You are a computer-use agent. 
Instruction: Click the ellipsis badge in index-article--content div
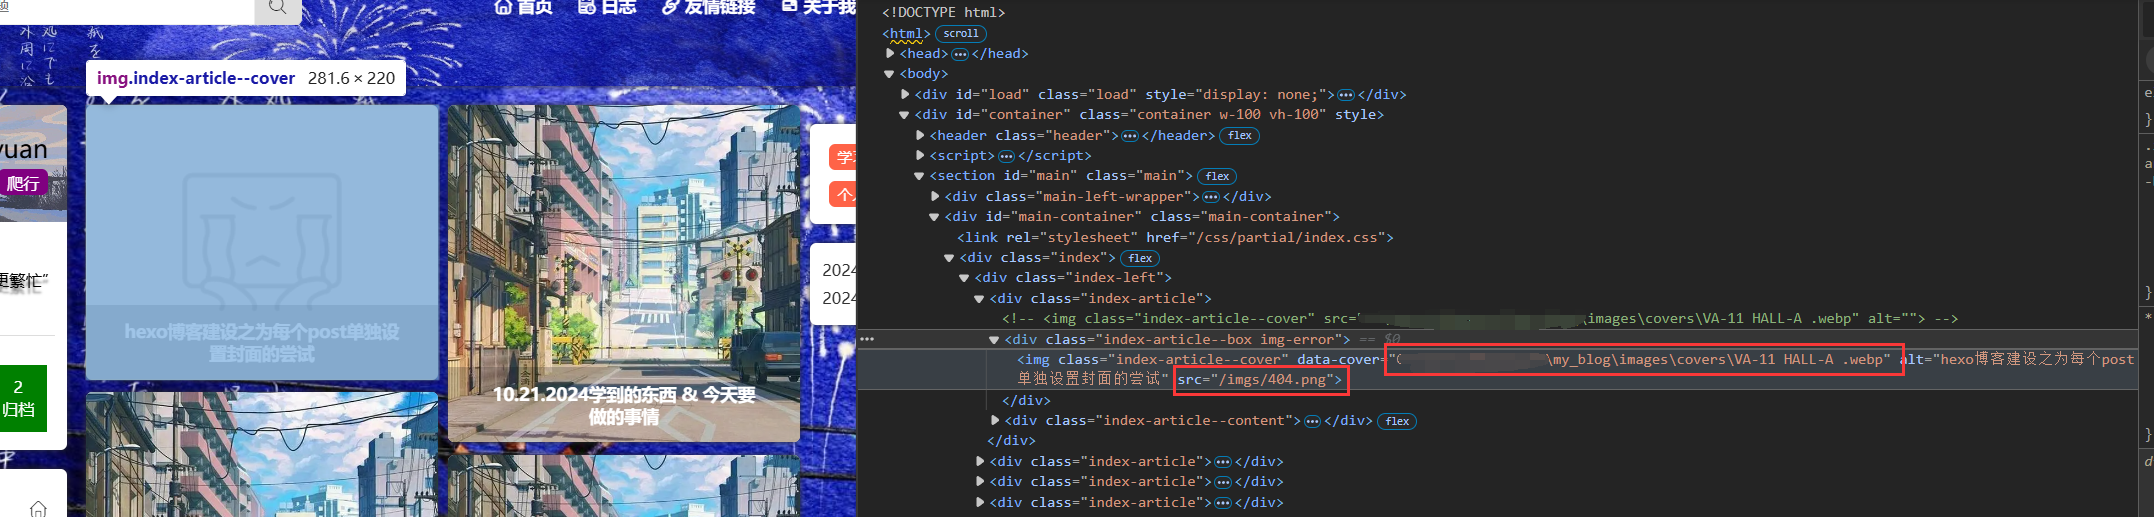(x=1312, y=421)
